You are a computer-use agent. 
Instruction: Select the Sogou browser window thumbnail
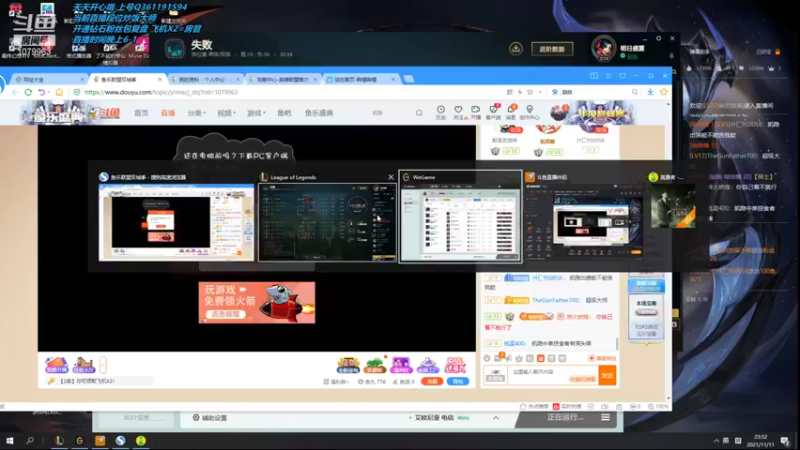[176, 222]
